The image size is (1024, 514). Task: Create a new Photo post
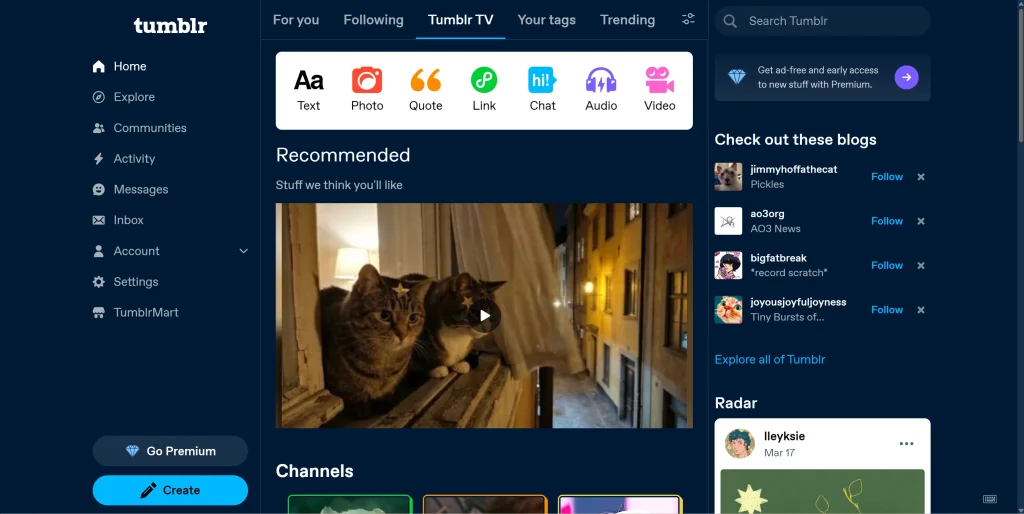(x=367, y=89)
